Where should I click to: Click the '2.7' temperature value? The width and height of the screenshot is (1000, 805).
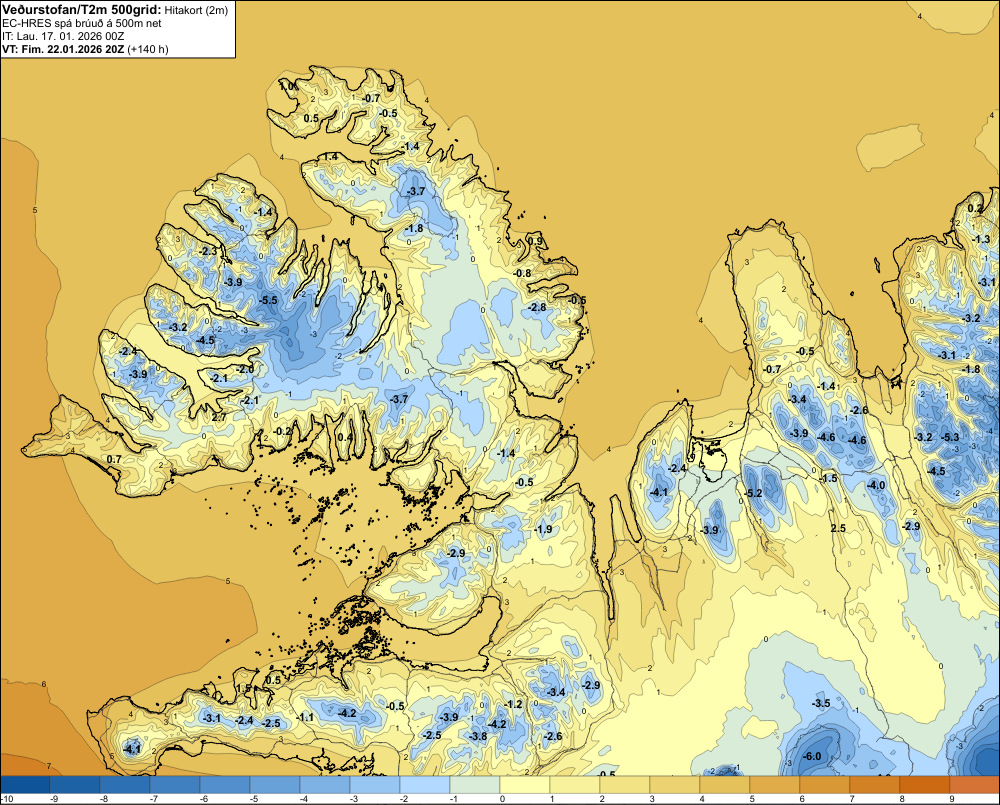pyautogui.click(x=219, y=417)
